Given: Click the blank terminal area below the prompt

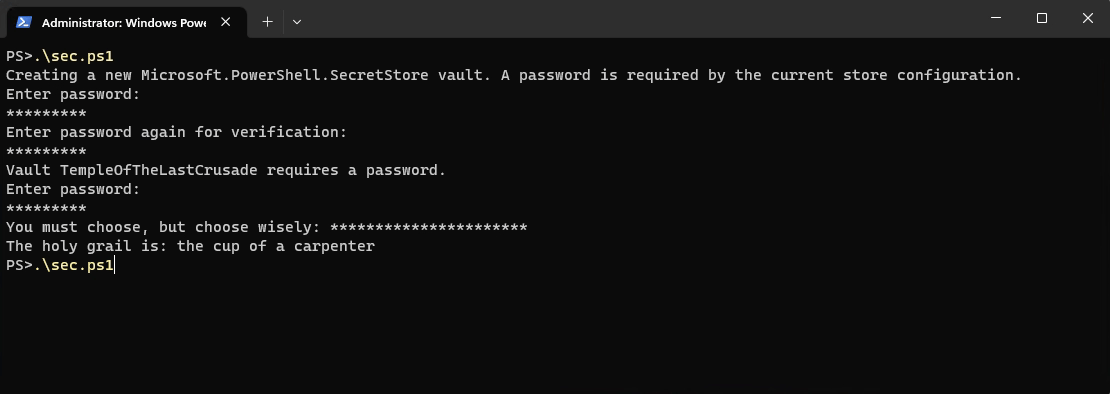Looking at the screenshot, I should click(x=555, y=332).
